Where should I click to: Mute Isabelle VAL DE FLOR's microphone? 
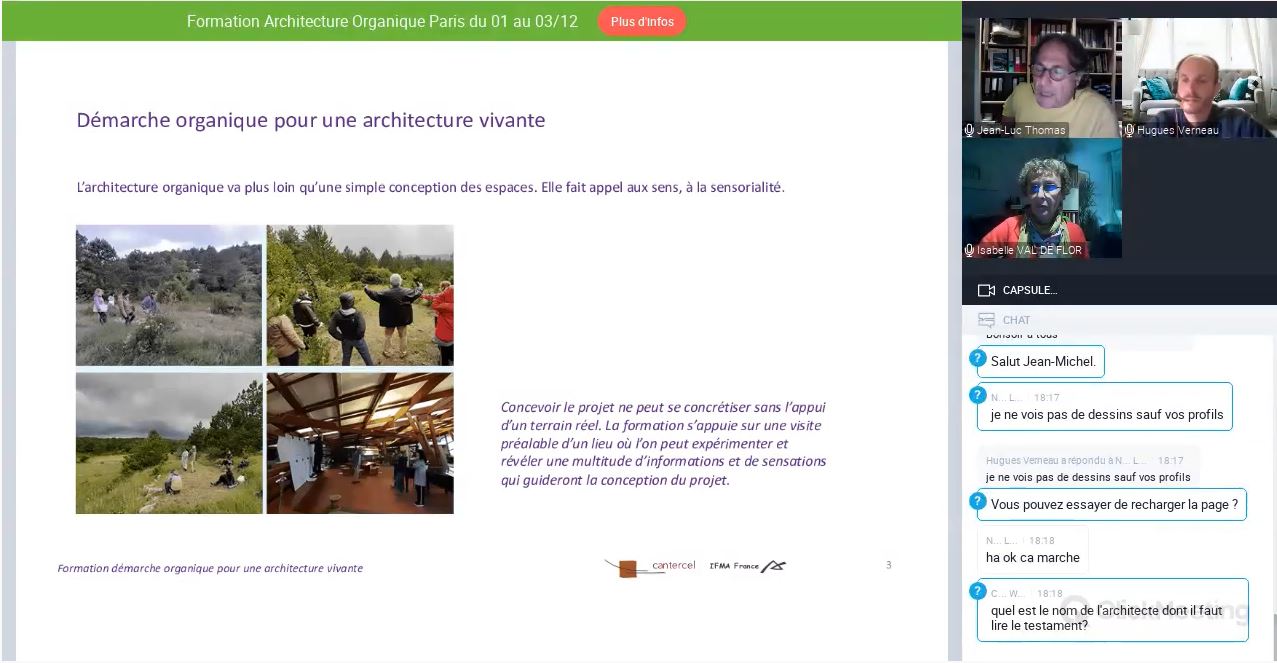tap(968, 250)
